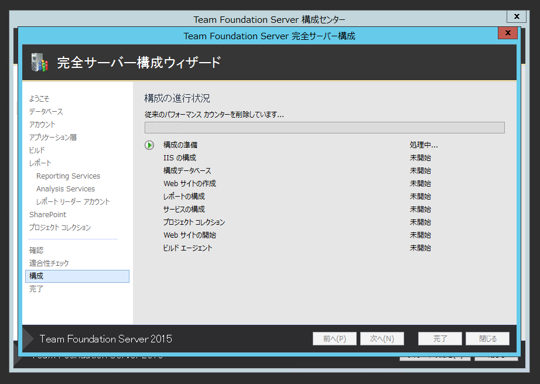This screenshot has width=540, height=384.
Task: Open the 完了 step in sidebar
Action: [x=36, y=289]
